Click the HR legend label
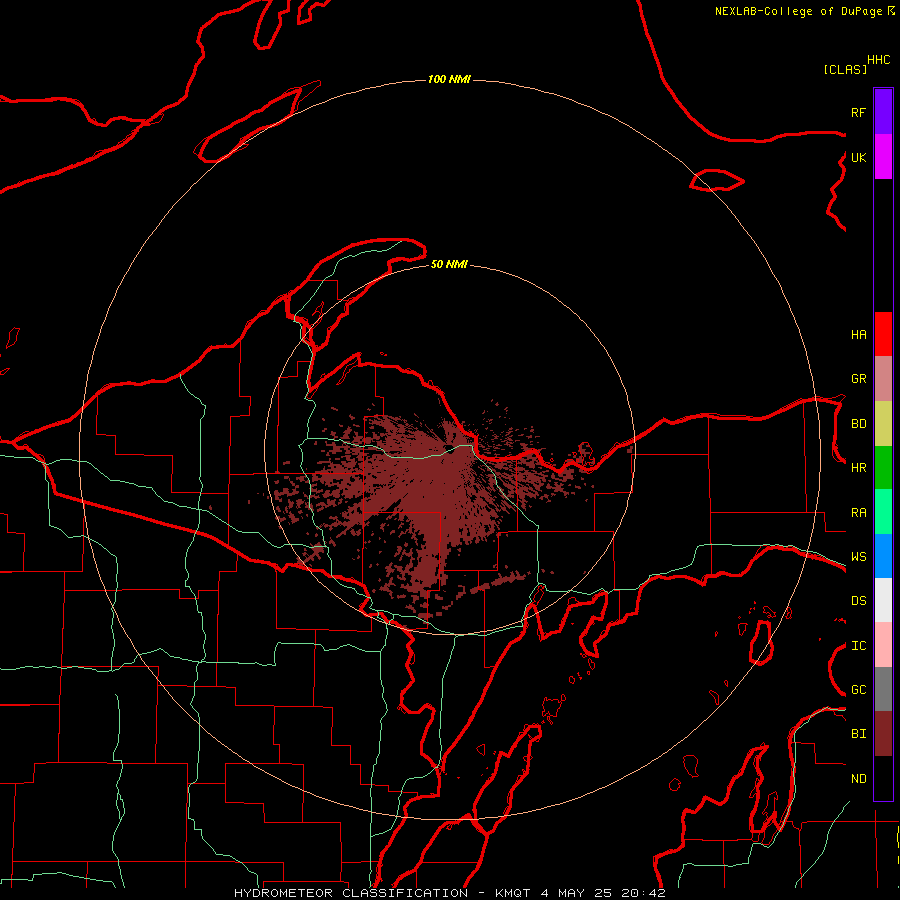This screenshot has height=900, width=900. click(858, 468)
